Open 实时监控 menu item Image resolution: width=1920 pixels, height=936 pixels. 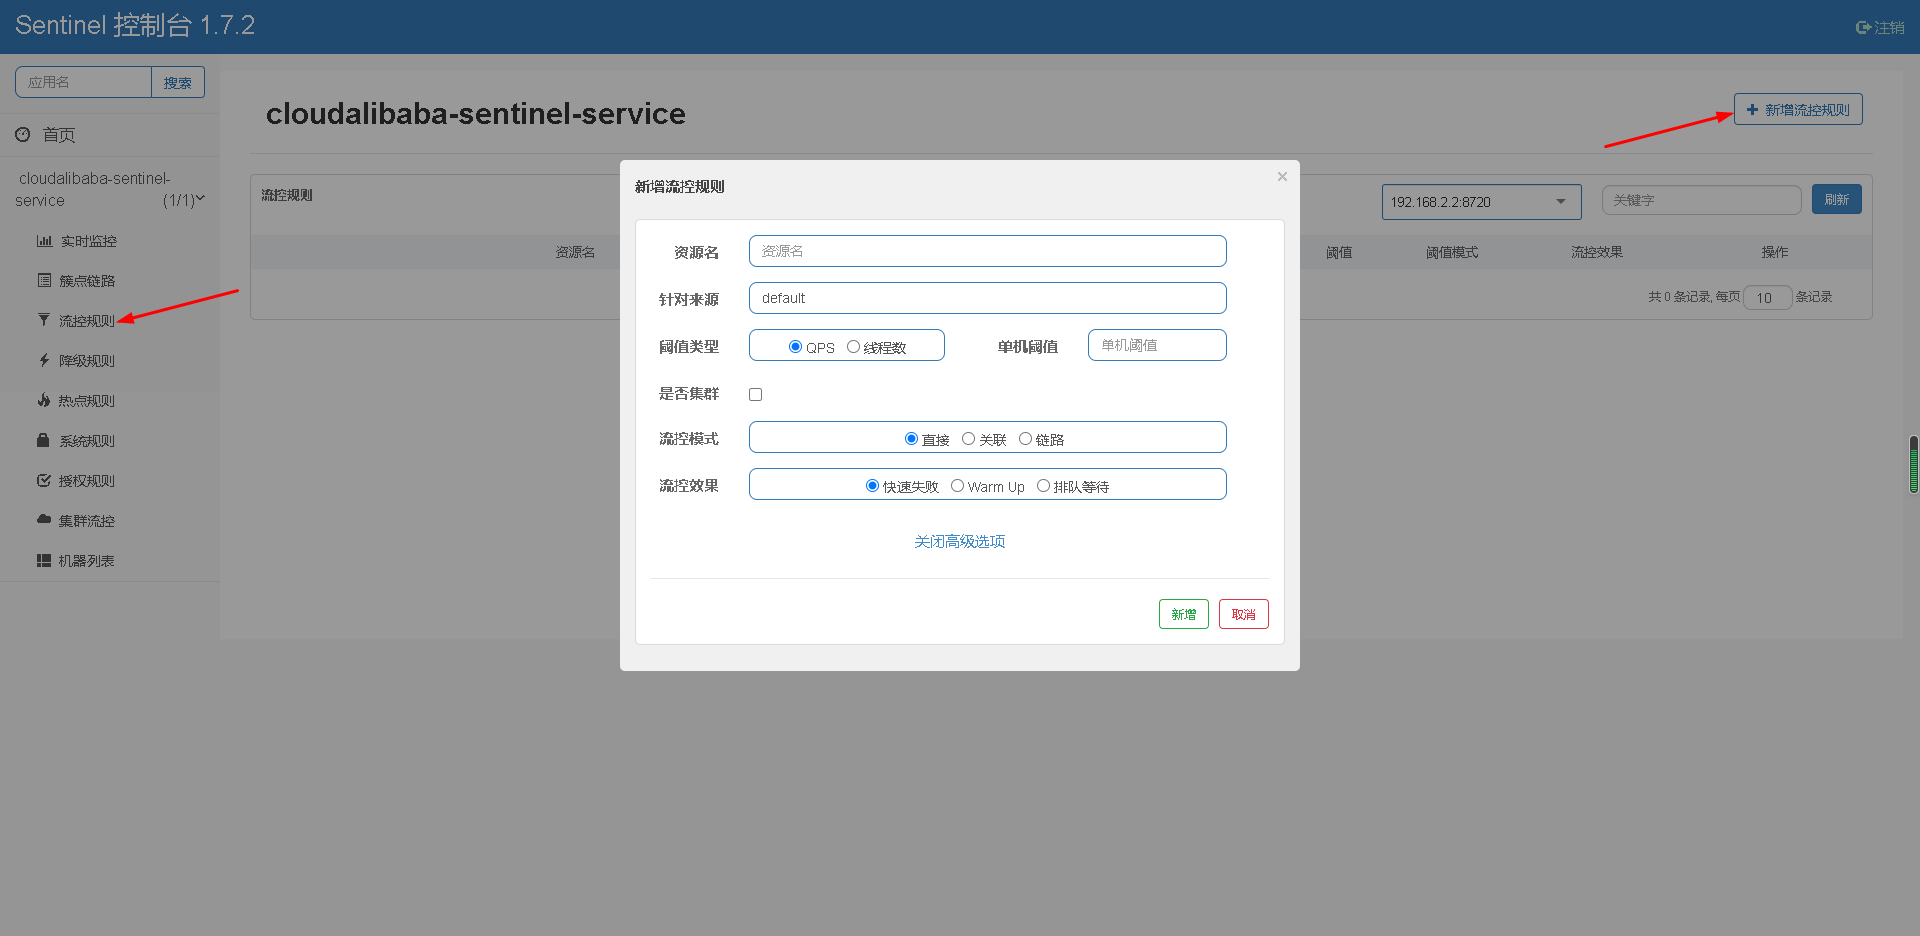point(89,241)
